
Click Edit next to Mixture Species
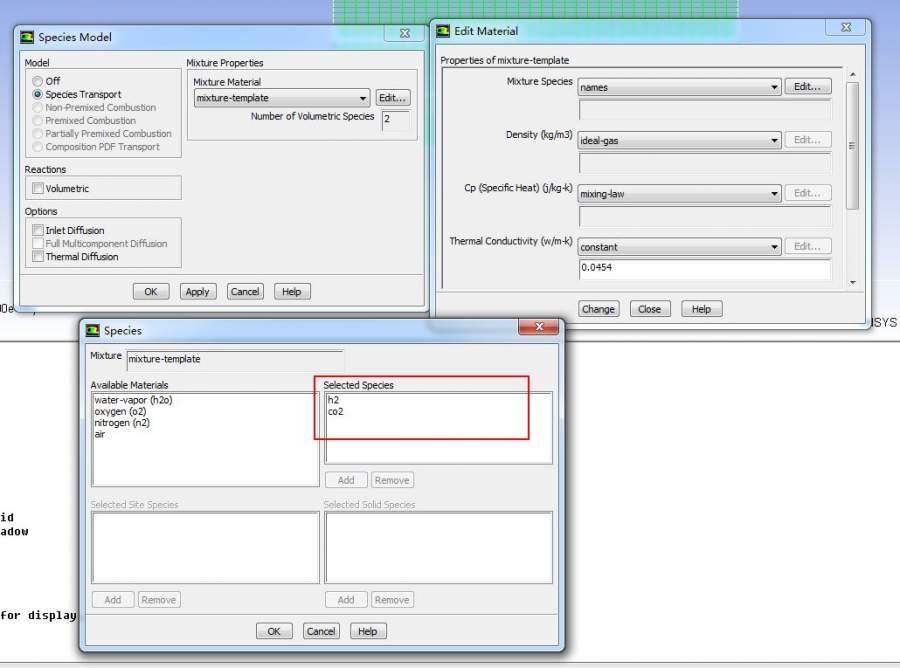pos(808,87)
